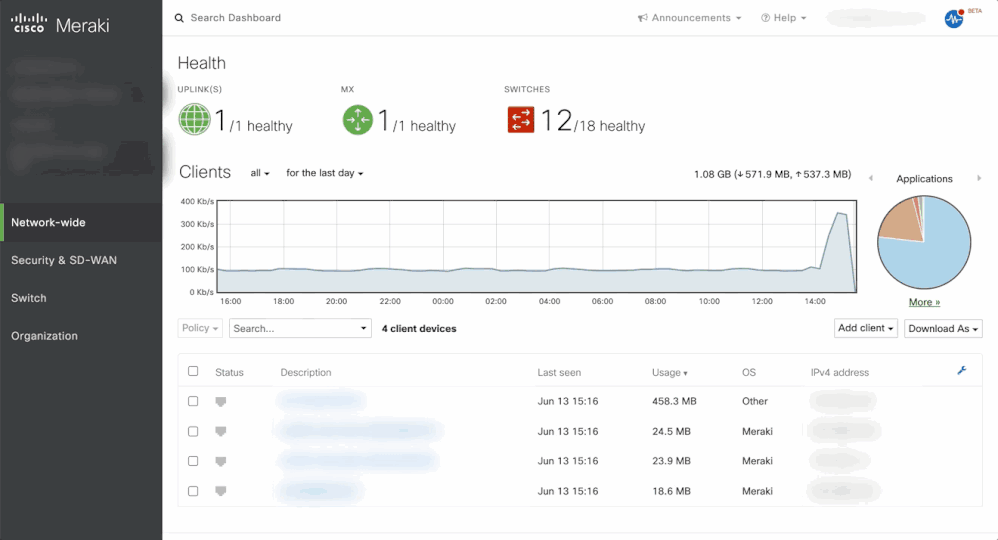The image size is (998, 540).
Task: Open the table column settings wrench
Action: pyautogui.click(x=962, y=371)
